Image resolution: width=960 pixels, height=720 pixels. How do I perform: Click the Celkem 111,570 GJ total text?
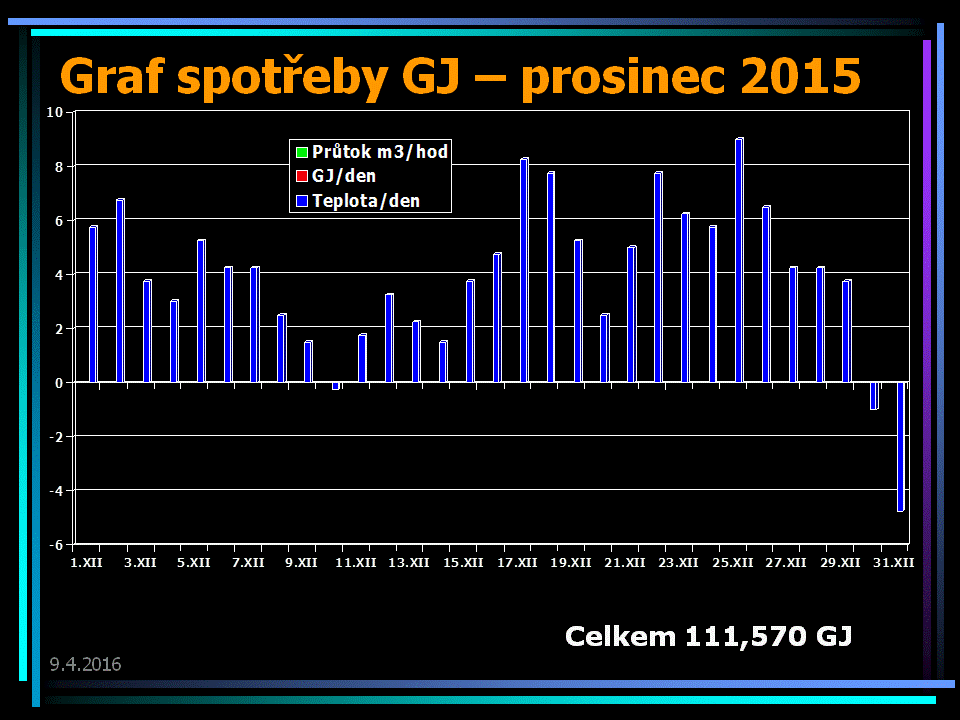coord(708,636)
